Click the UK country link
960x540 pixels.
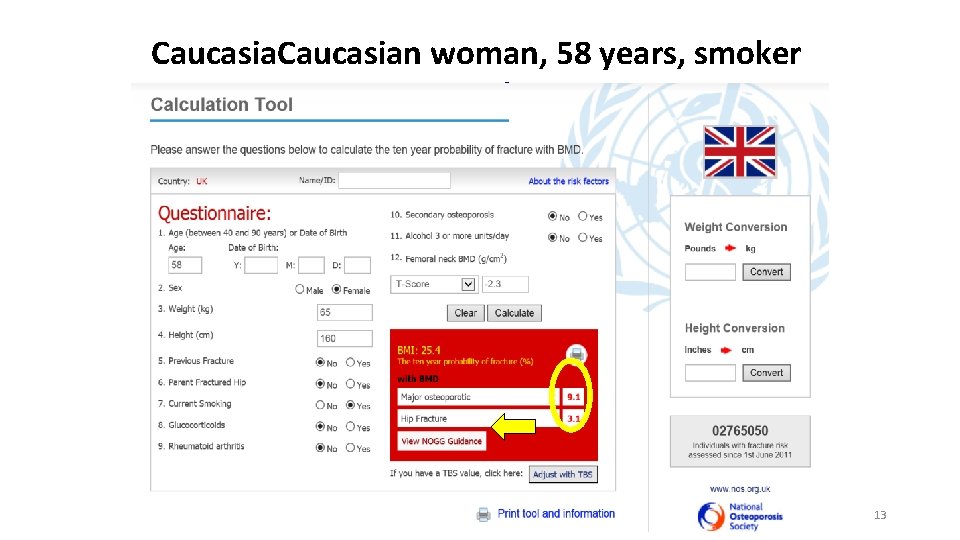pyautogui.click(x=201, y=181)
